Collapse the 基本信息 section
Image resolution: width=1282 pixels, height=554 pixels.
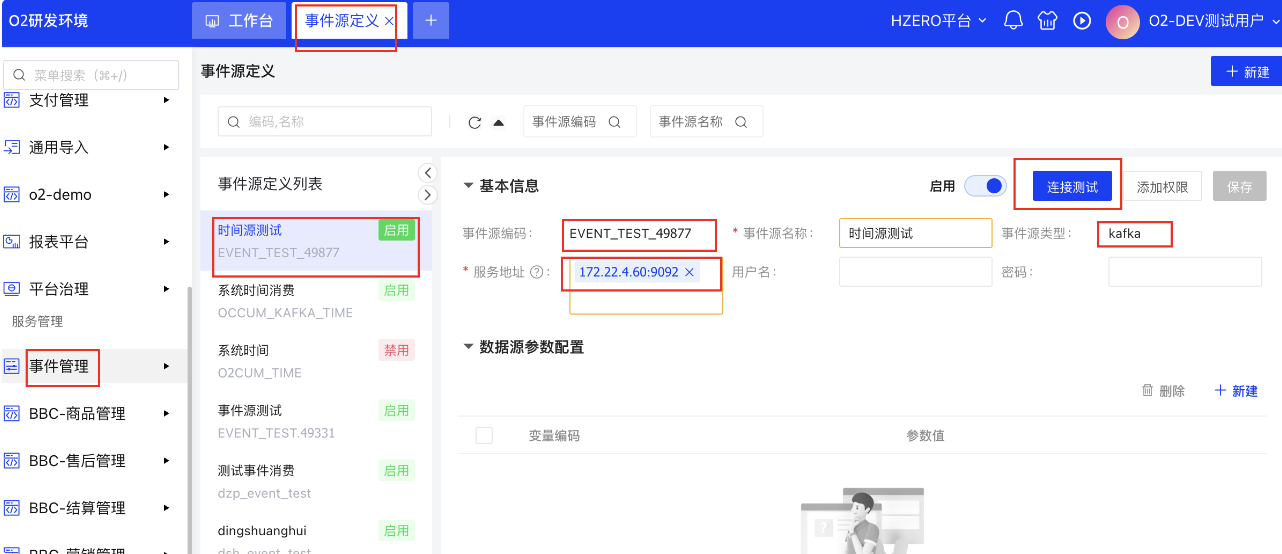coord(468,186)
